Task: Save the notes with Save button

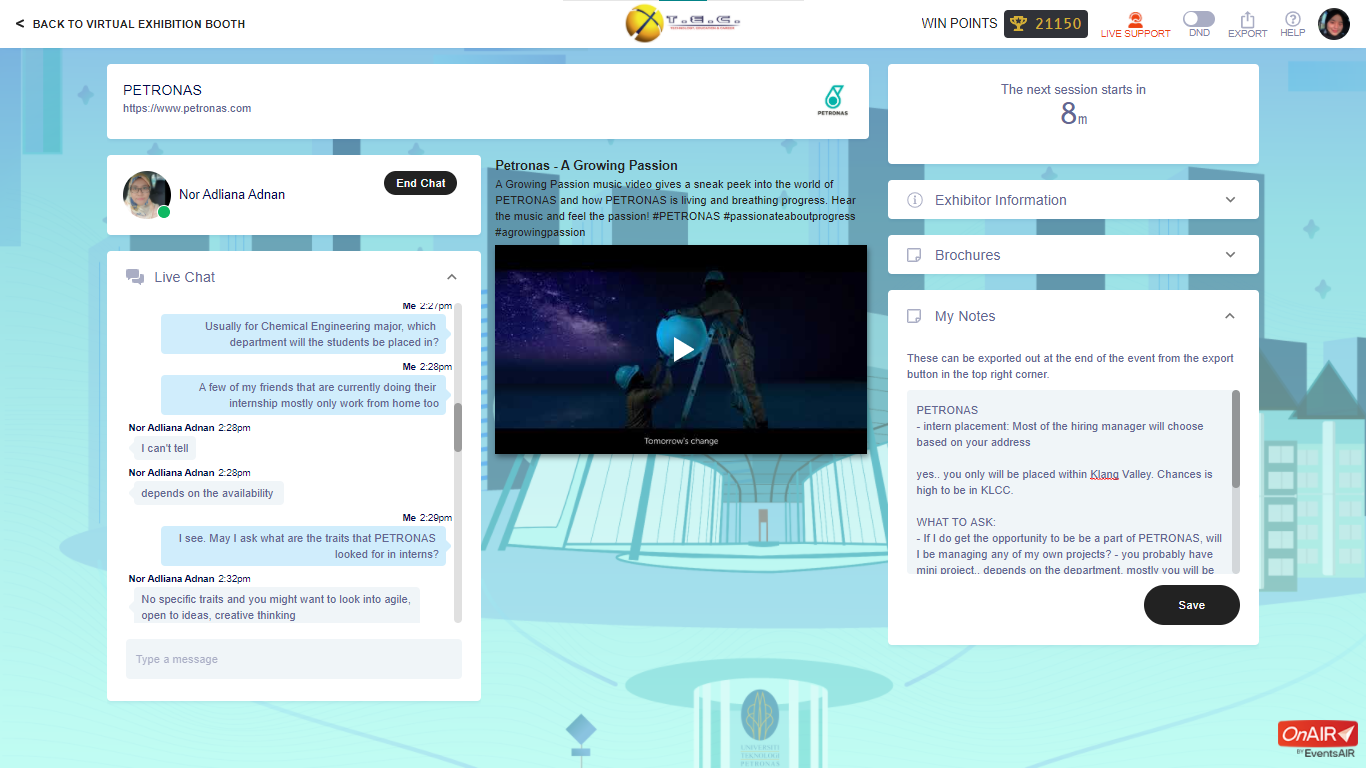Action: click(1191, 605)
